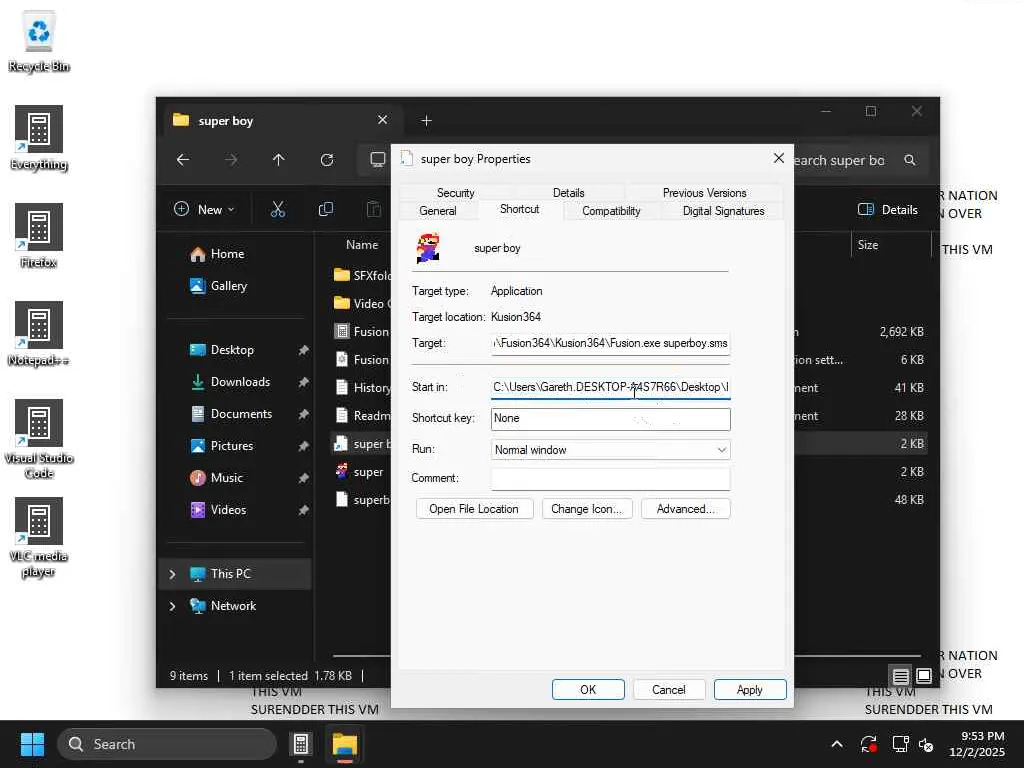The image size is (1024, 768).
Task: Open the Notepad++ desktop shortcut
Action: (39, 334)
